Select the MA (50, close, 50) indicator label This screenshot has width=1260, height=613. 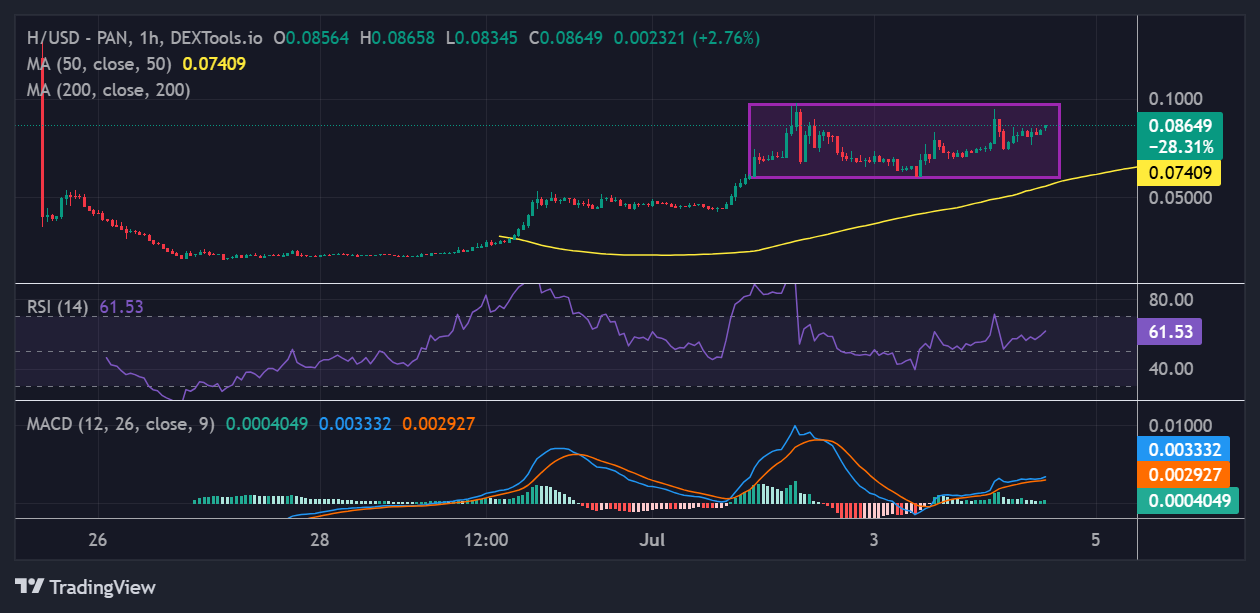[x=100, y=63]
